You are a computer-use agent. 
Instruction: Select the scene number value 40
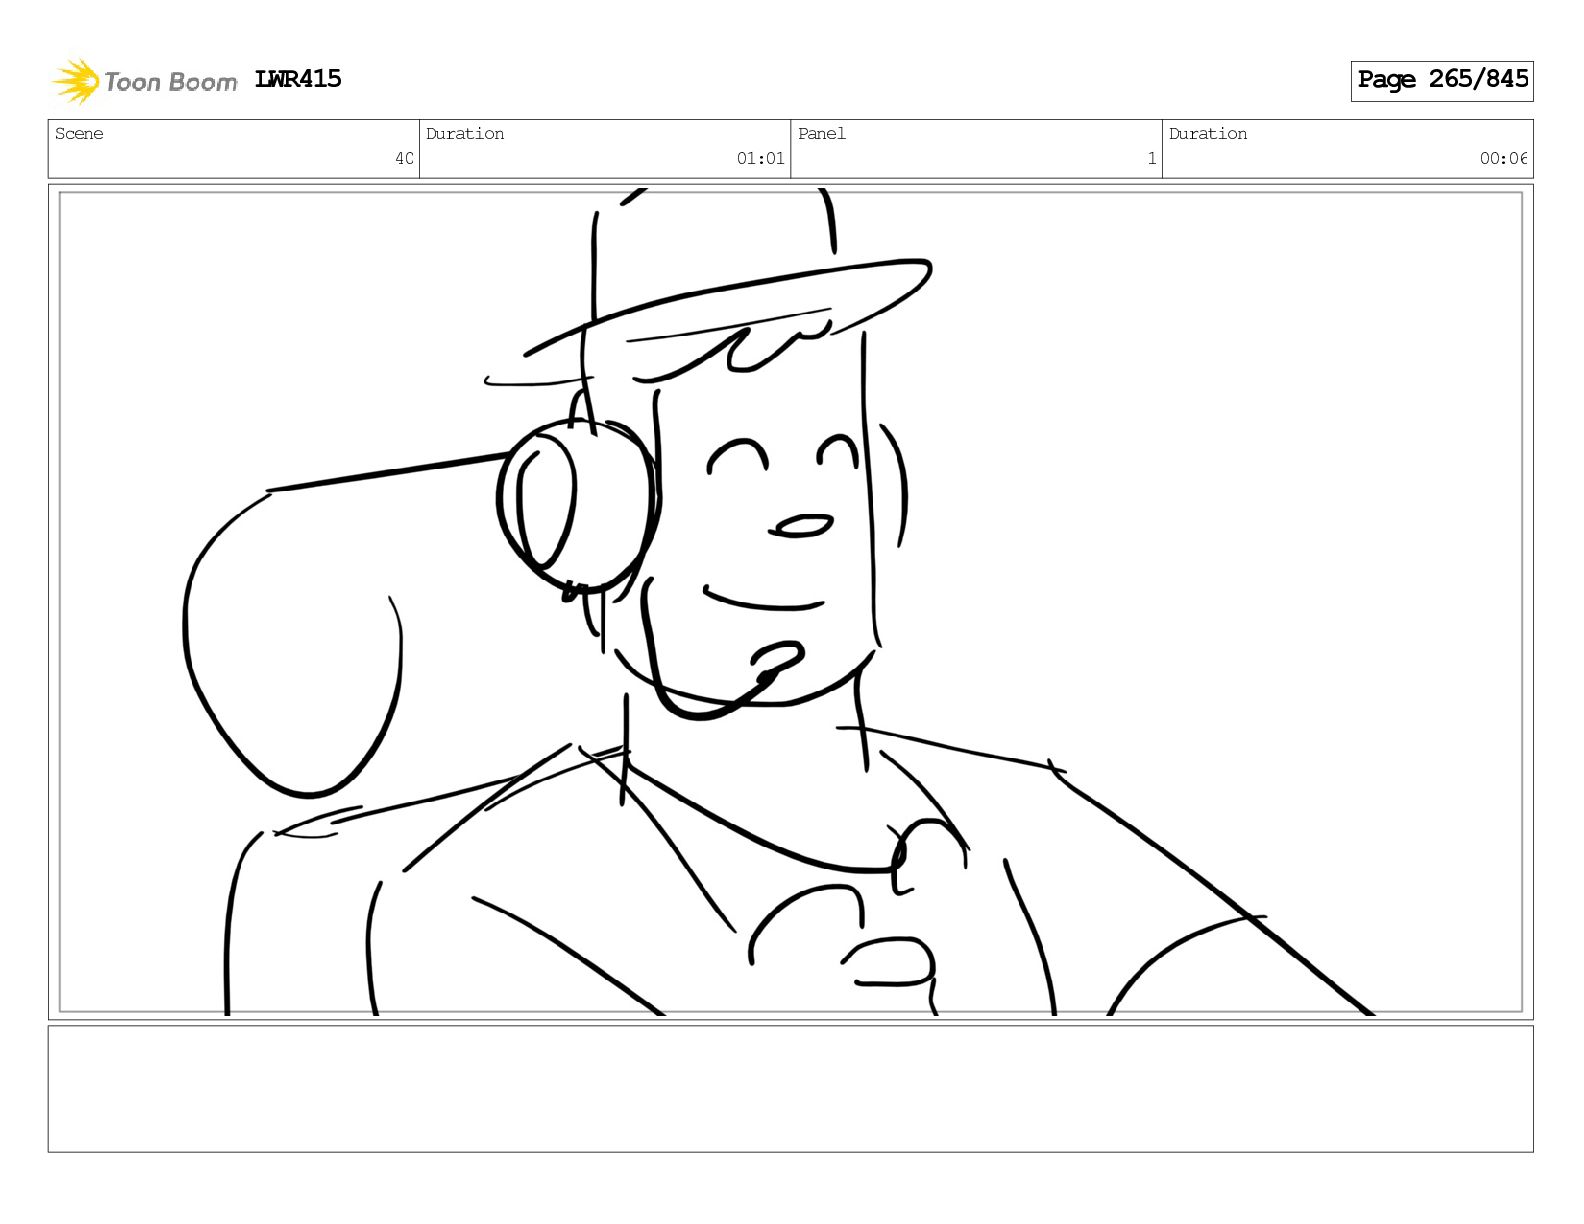404,158
